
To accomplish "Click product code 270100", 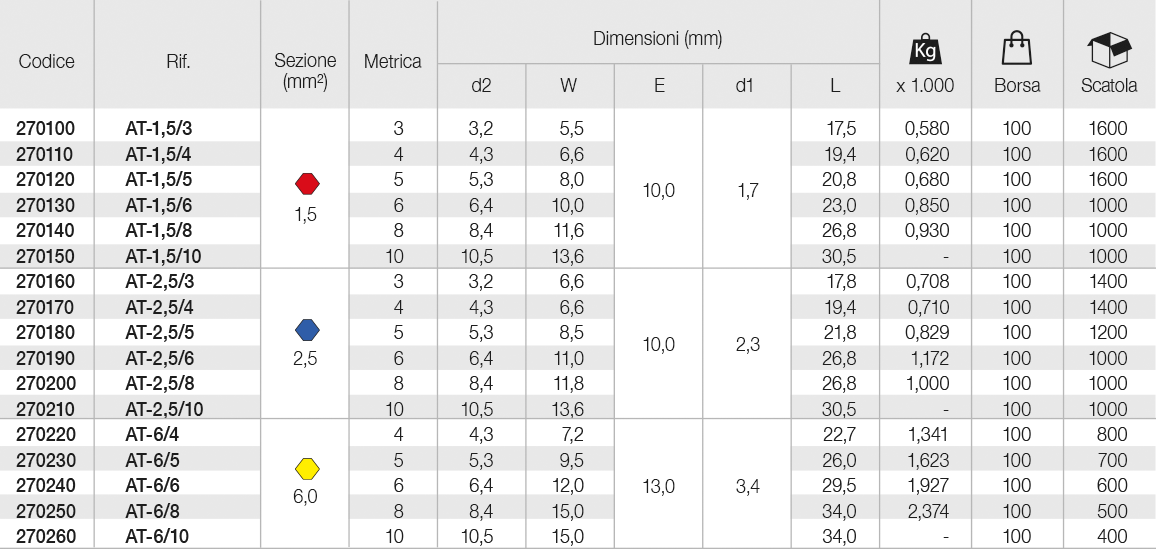I will click(x=46, y=128).
